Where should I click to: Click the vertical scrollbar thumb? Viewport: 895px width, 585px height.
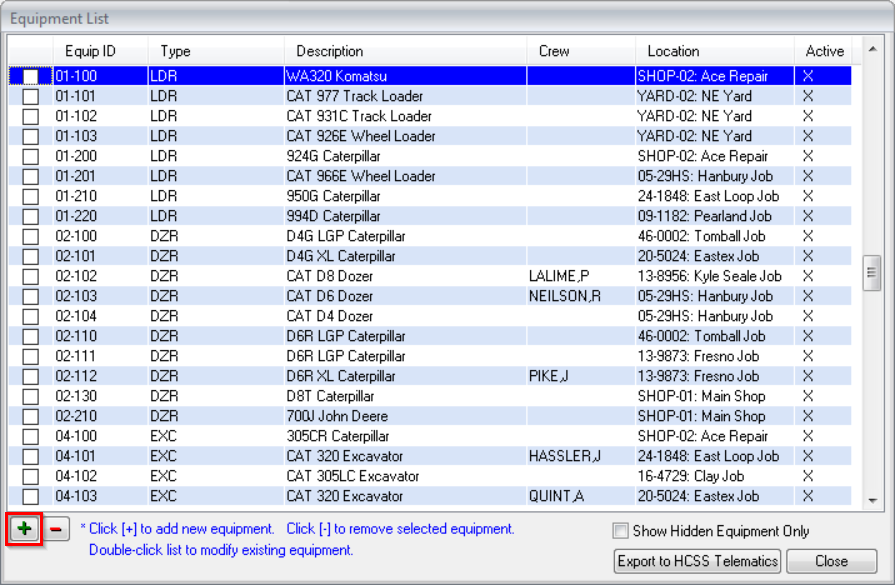[871, 273]
